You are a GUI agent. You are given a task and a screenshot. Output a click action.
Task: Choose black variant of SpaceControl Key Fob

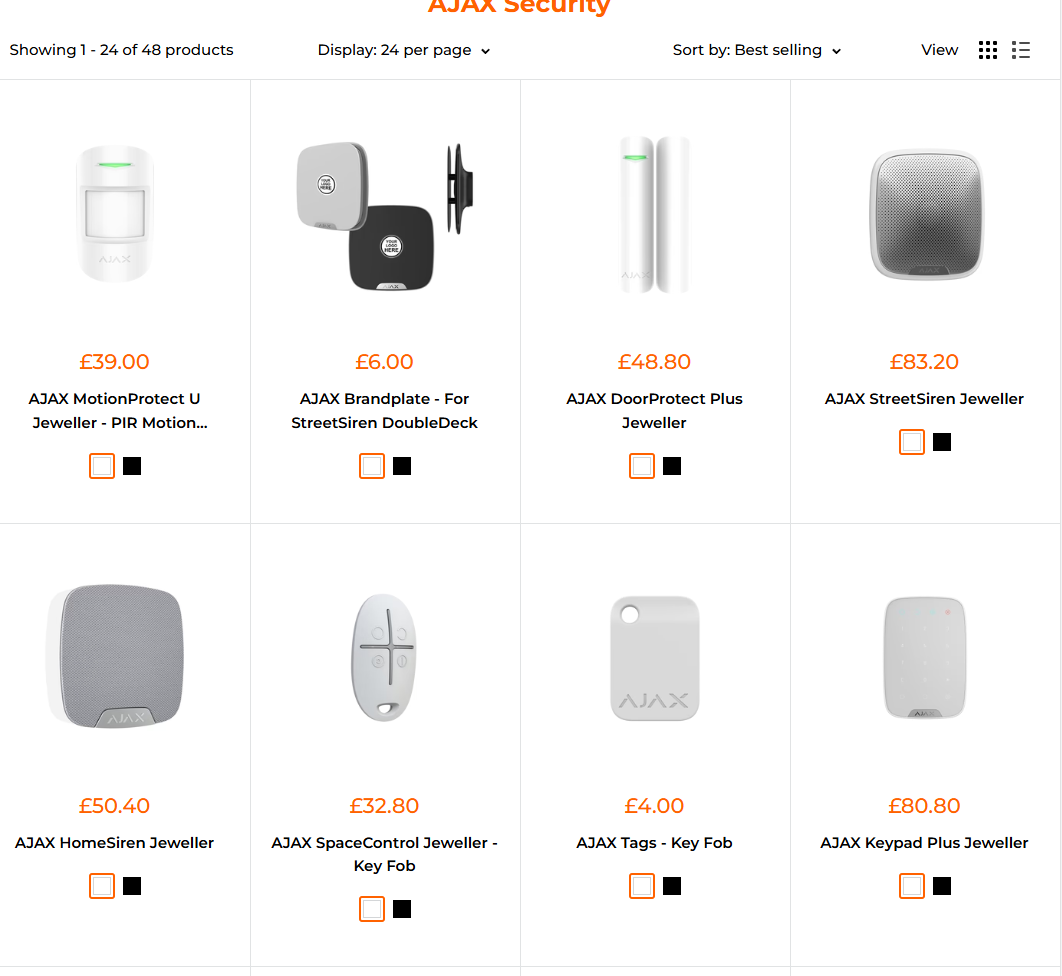click(x=402, y=909)
